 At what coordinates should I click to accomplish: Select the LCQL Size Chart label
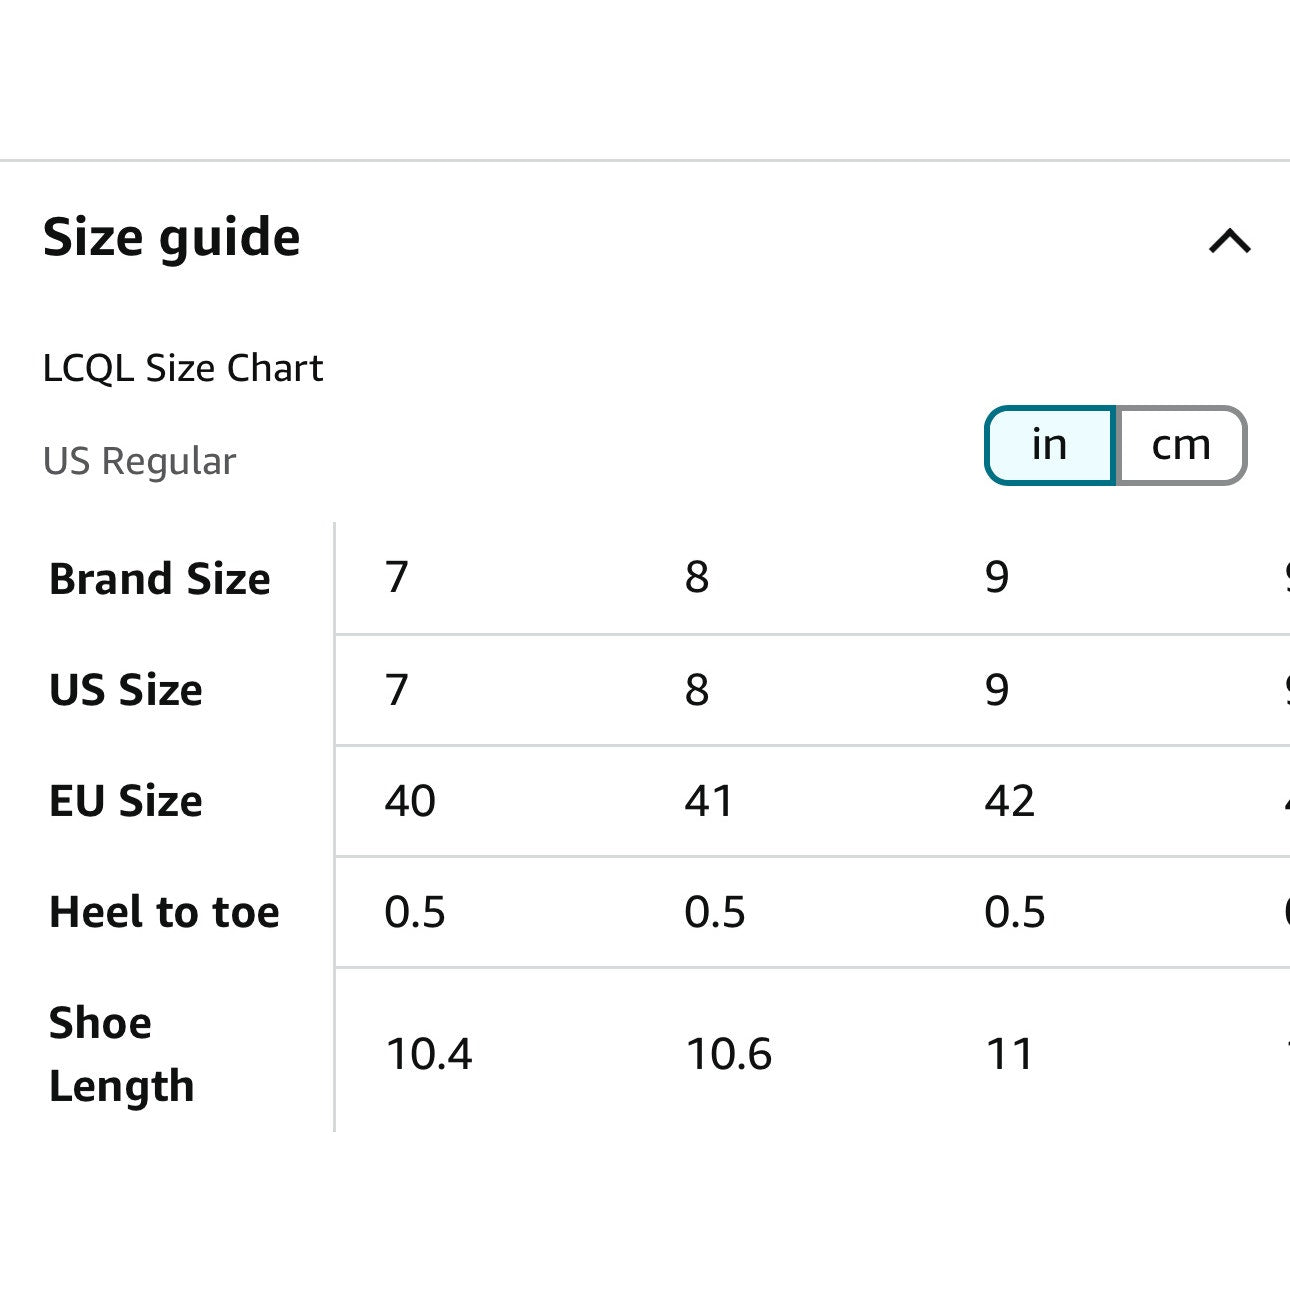click(183, 368)
